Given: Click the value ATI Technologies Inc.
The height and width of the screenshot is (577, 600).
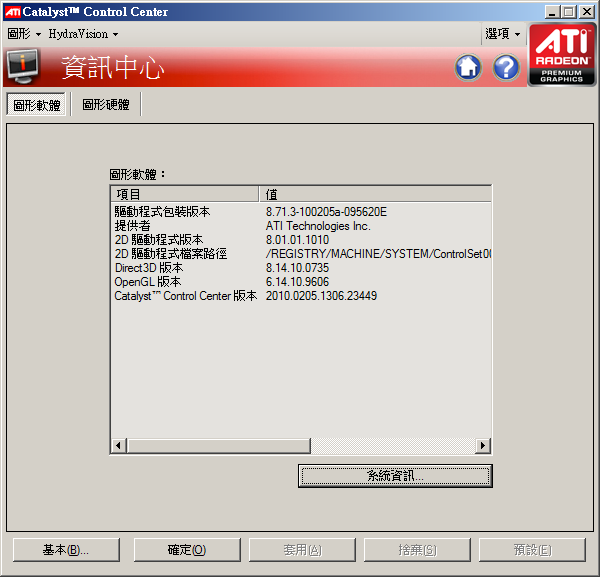Looking at the screenshot, I should pyautogui.click(x=318, y=226).
